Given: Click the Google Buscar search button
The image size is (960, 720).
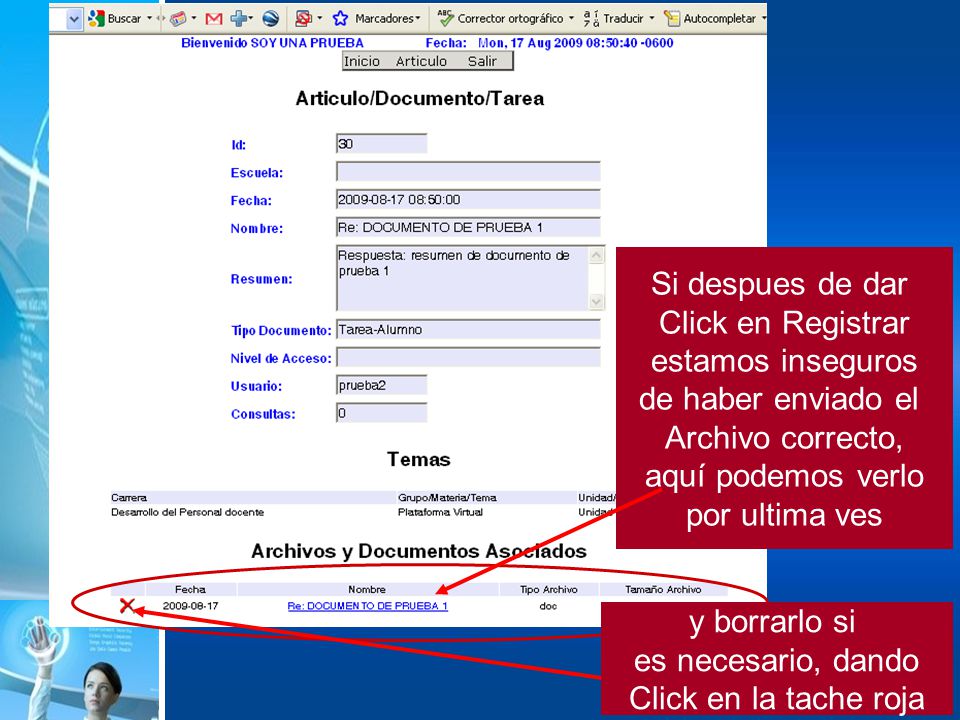Looking at the screenshot, I should point(115,18).
